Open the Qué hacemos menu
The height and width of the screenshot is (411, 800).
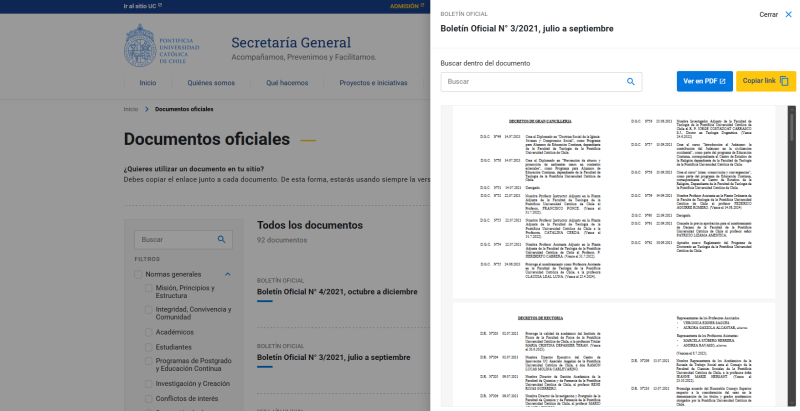(x=287, y=83)
